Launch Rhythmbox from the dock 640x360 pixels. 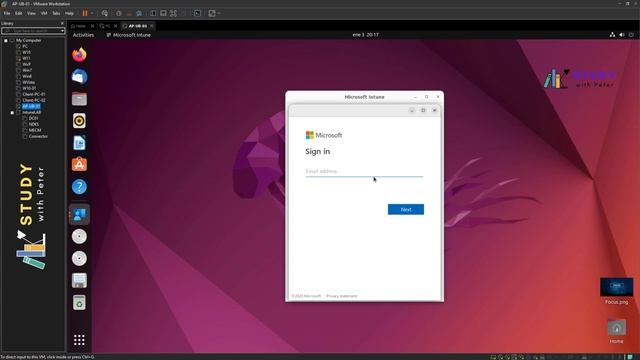(x=79, y=121)
